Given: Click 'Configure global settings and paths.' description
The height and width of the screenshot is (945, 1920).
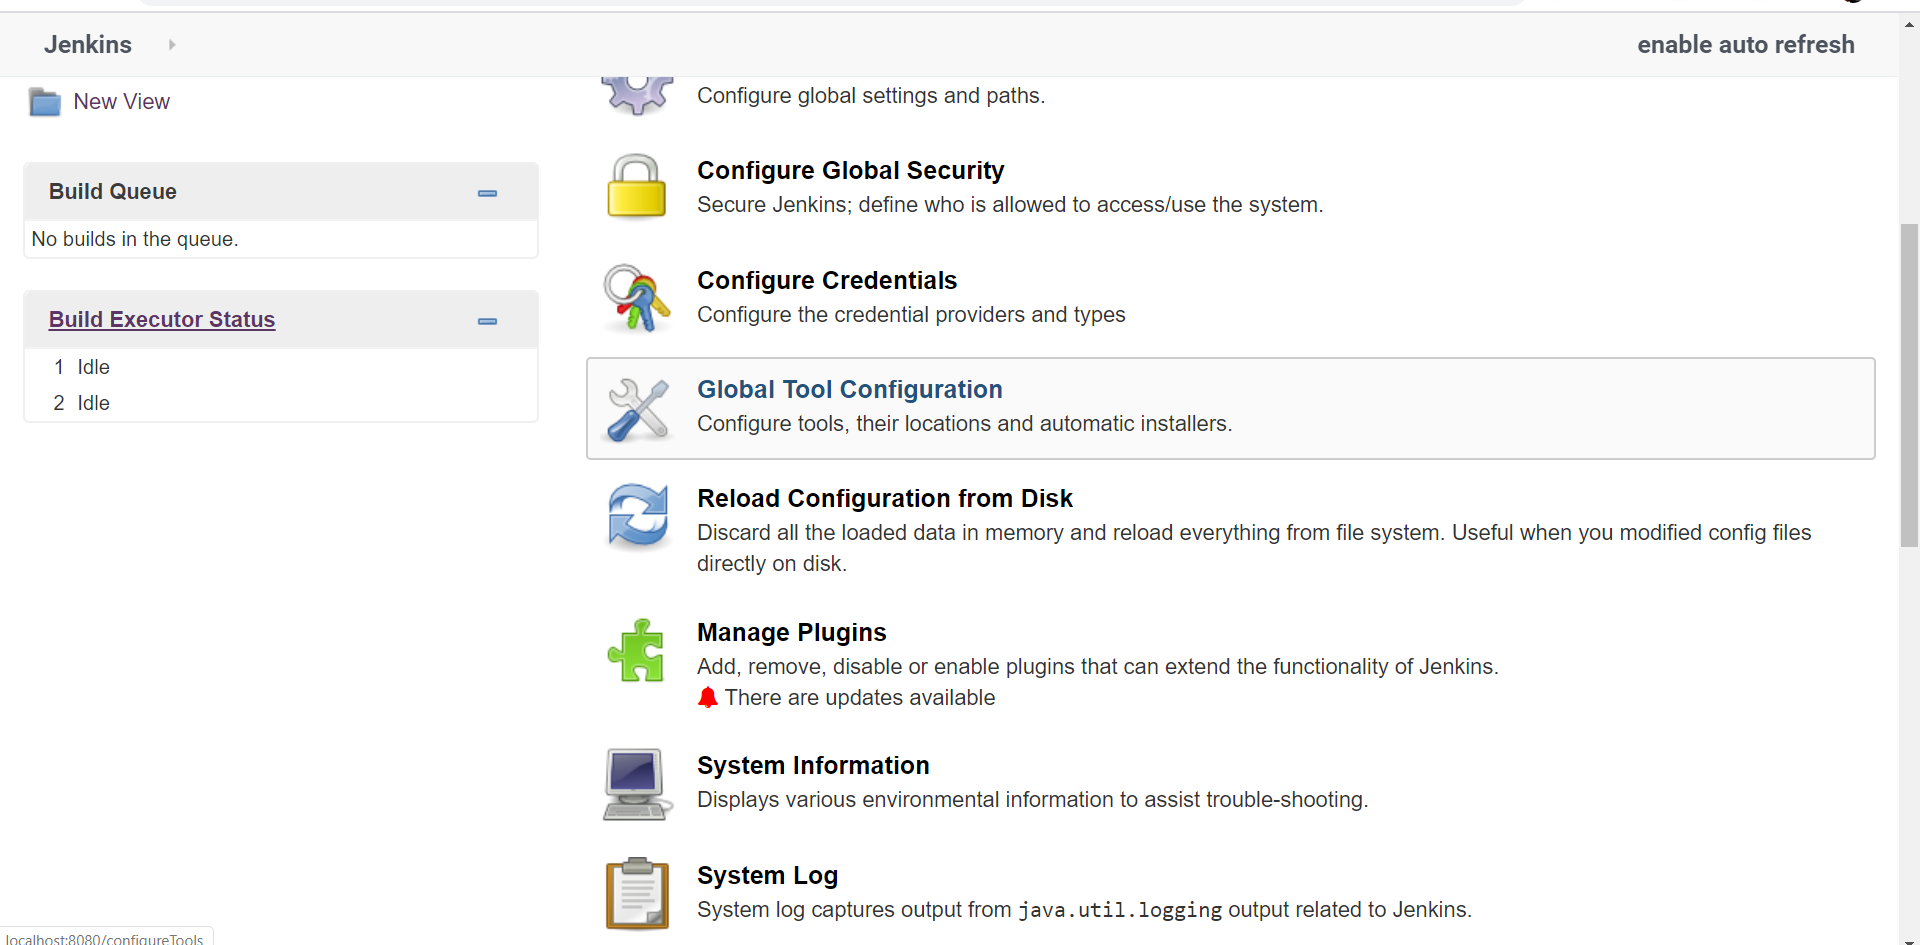Looking at the screenshot, I should pyautogui.click(x=871, y=96).
